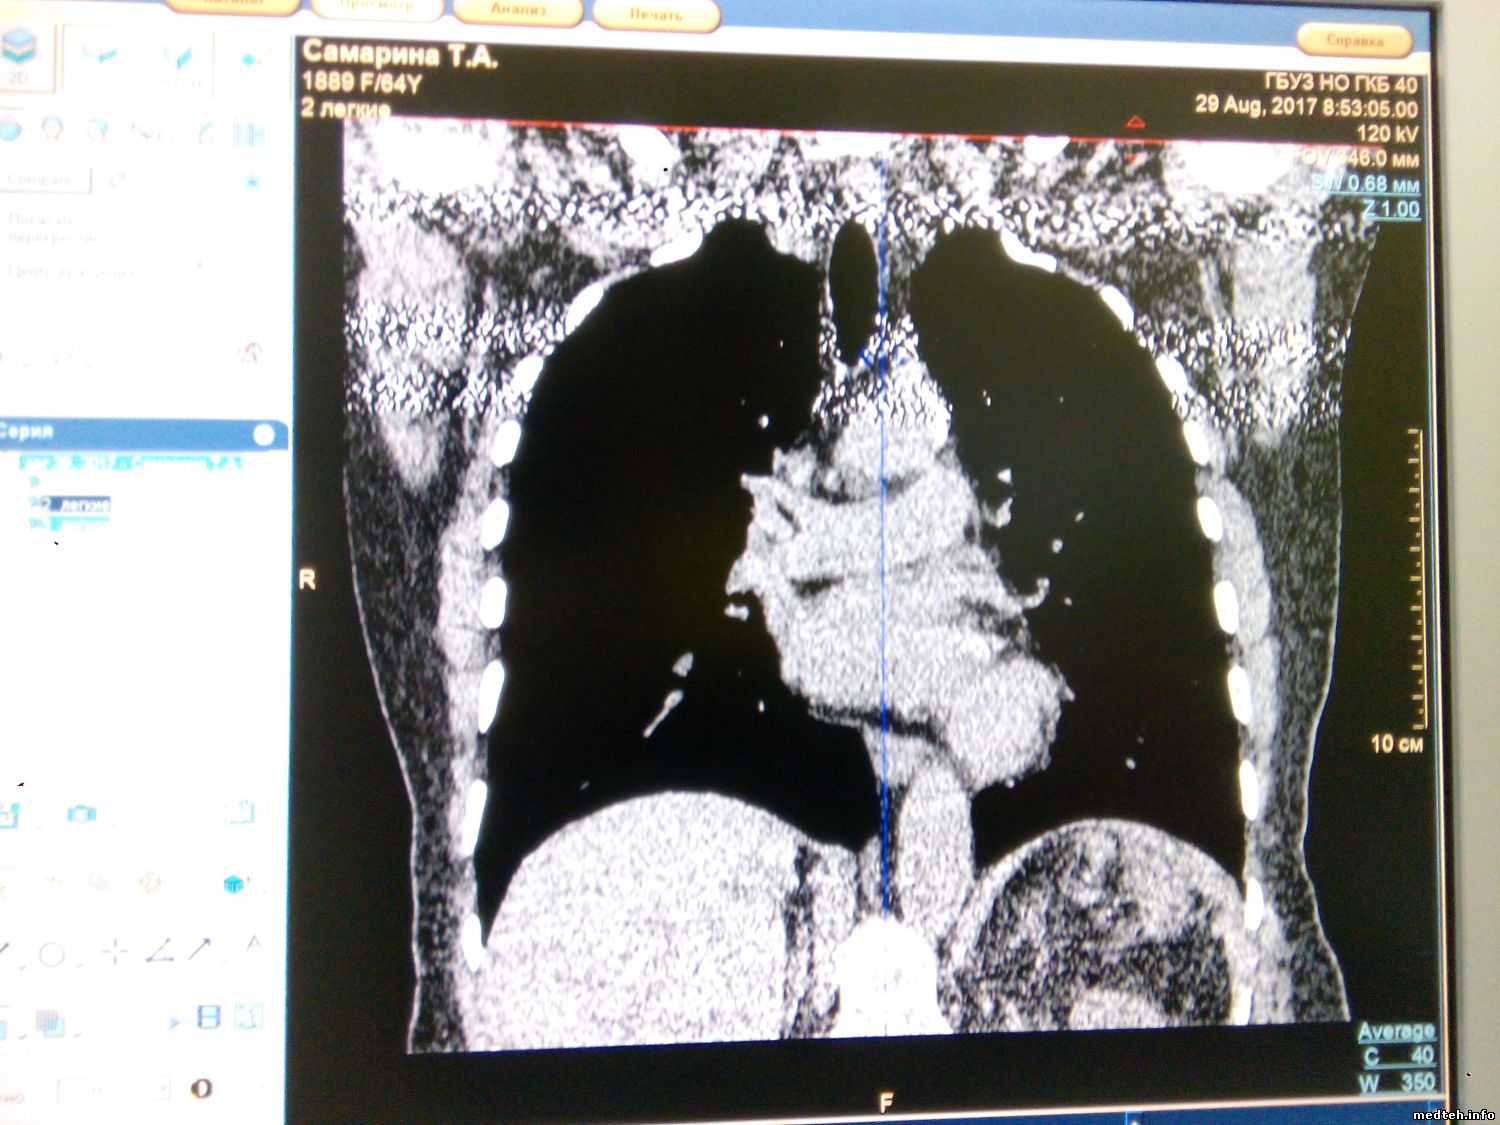Select the '2 легкие' series in tree
The image size is (1500, 1125).
76,505
